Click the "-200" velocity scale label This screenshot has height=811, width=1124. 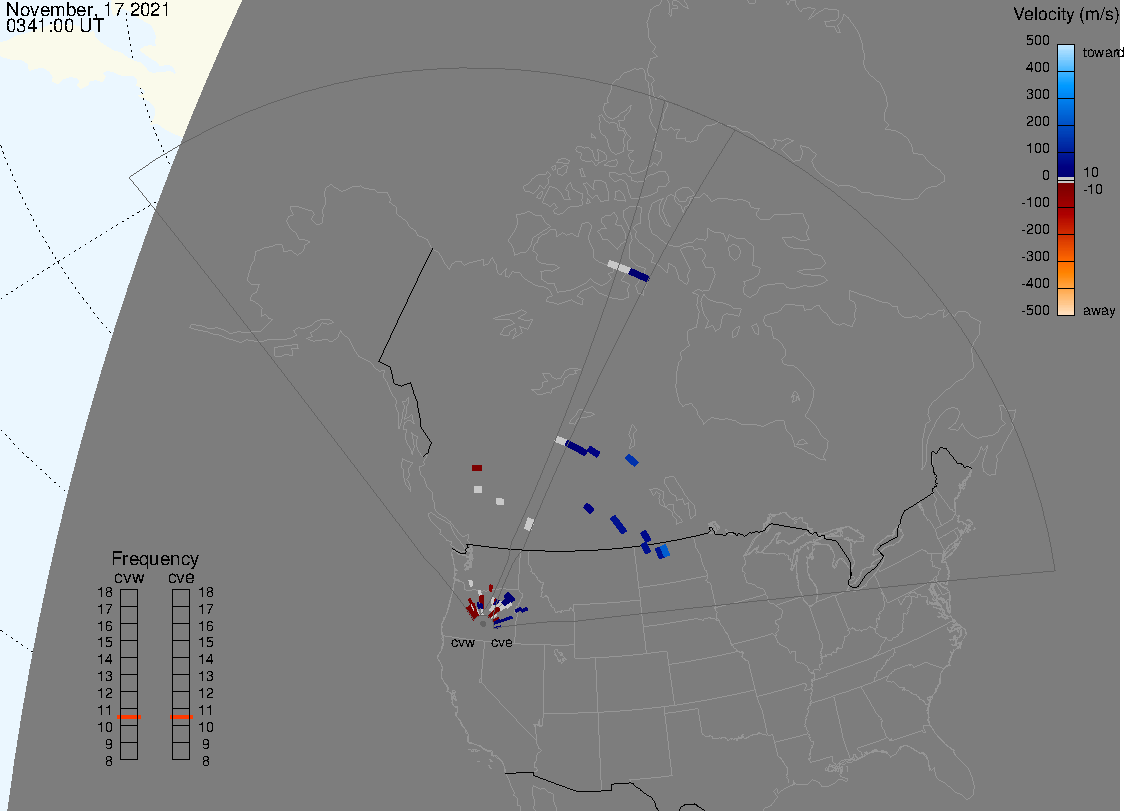pos(1035,229)
